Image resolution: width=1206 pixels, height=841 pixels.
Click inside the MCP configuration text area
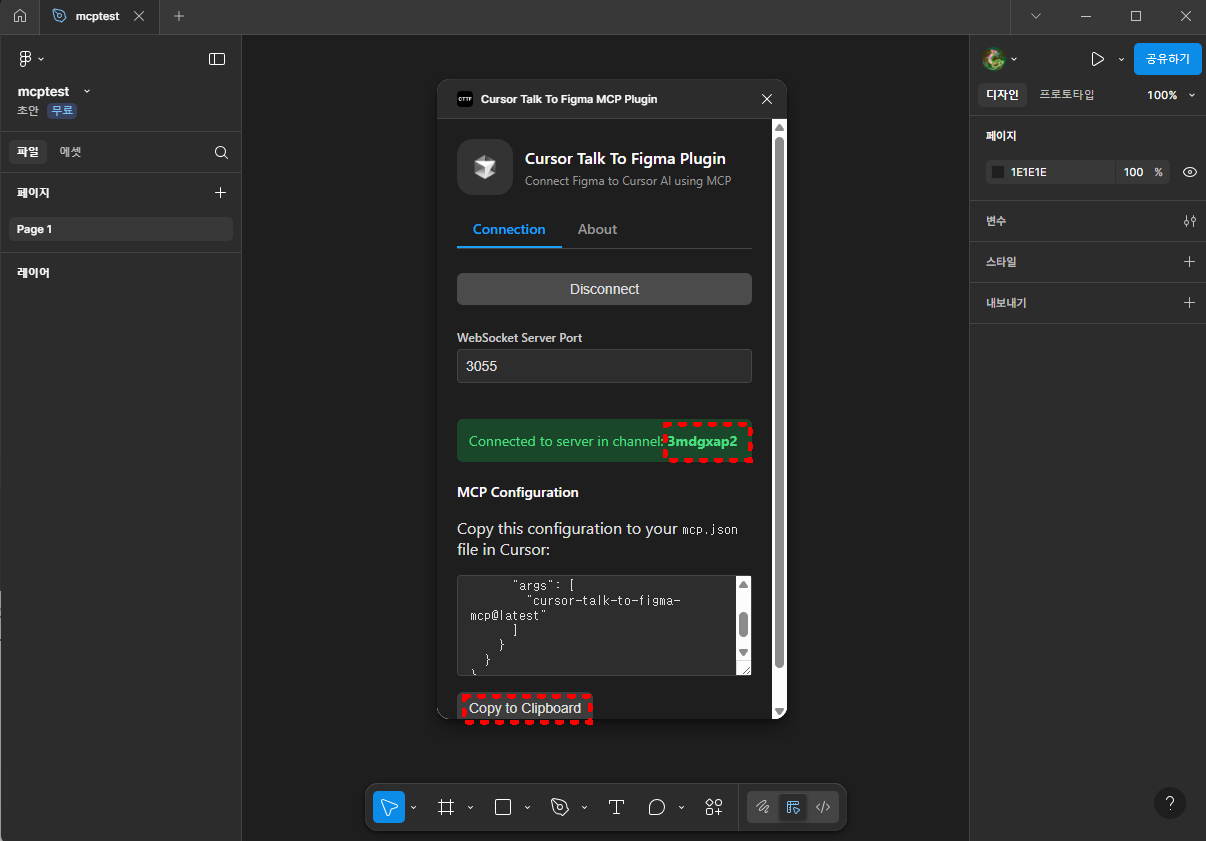pyautogui.click(x=596, y=626)
